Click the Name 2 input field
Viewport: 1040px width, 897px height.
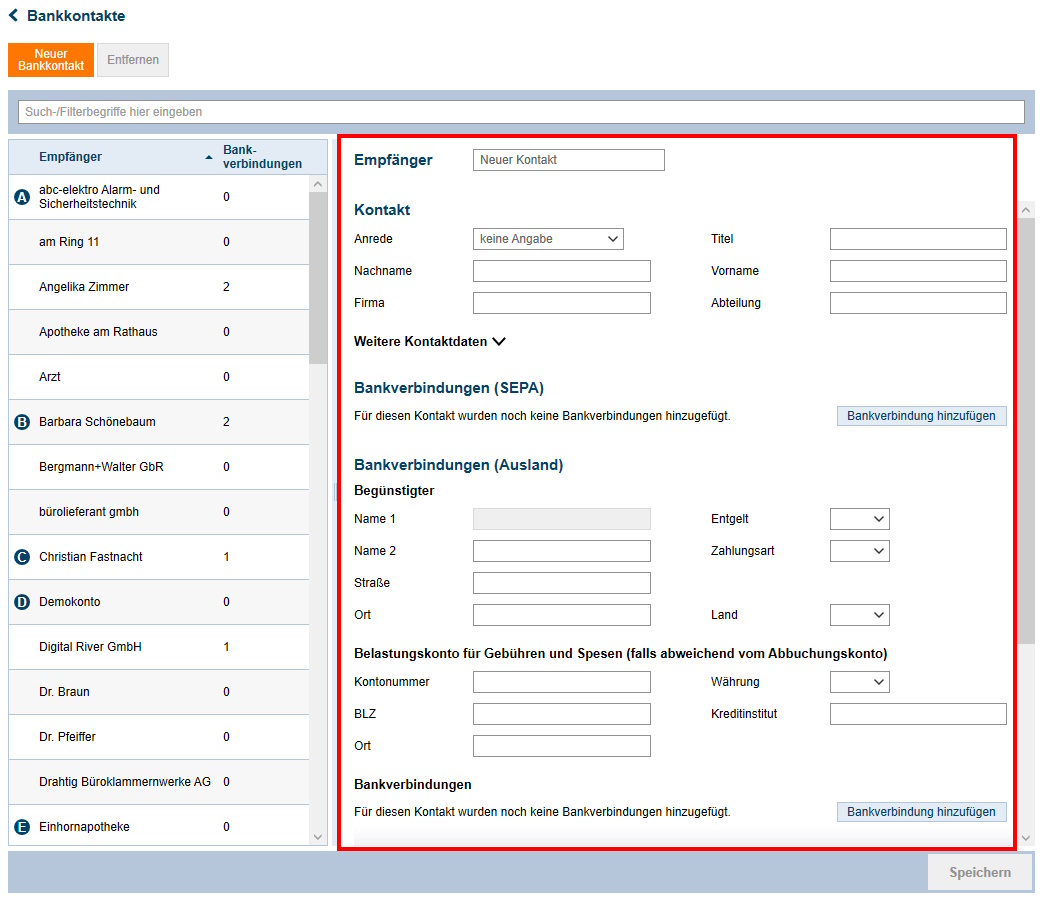pyautogui.click(x=562, y=551)
